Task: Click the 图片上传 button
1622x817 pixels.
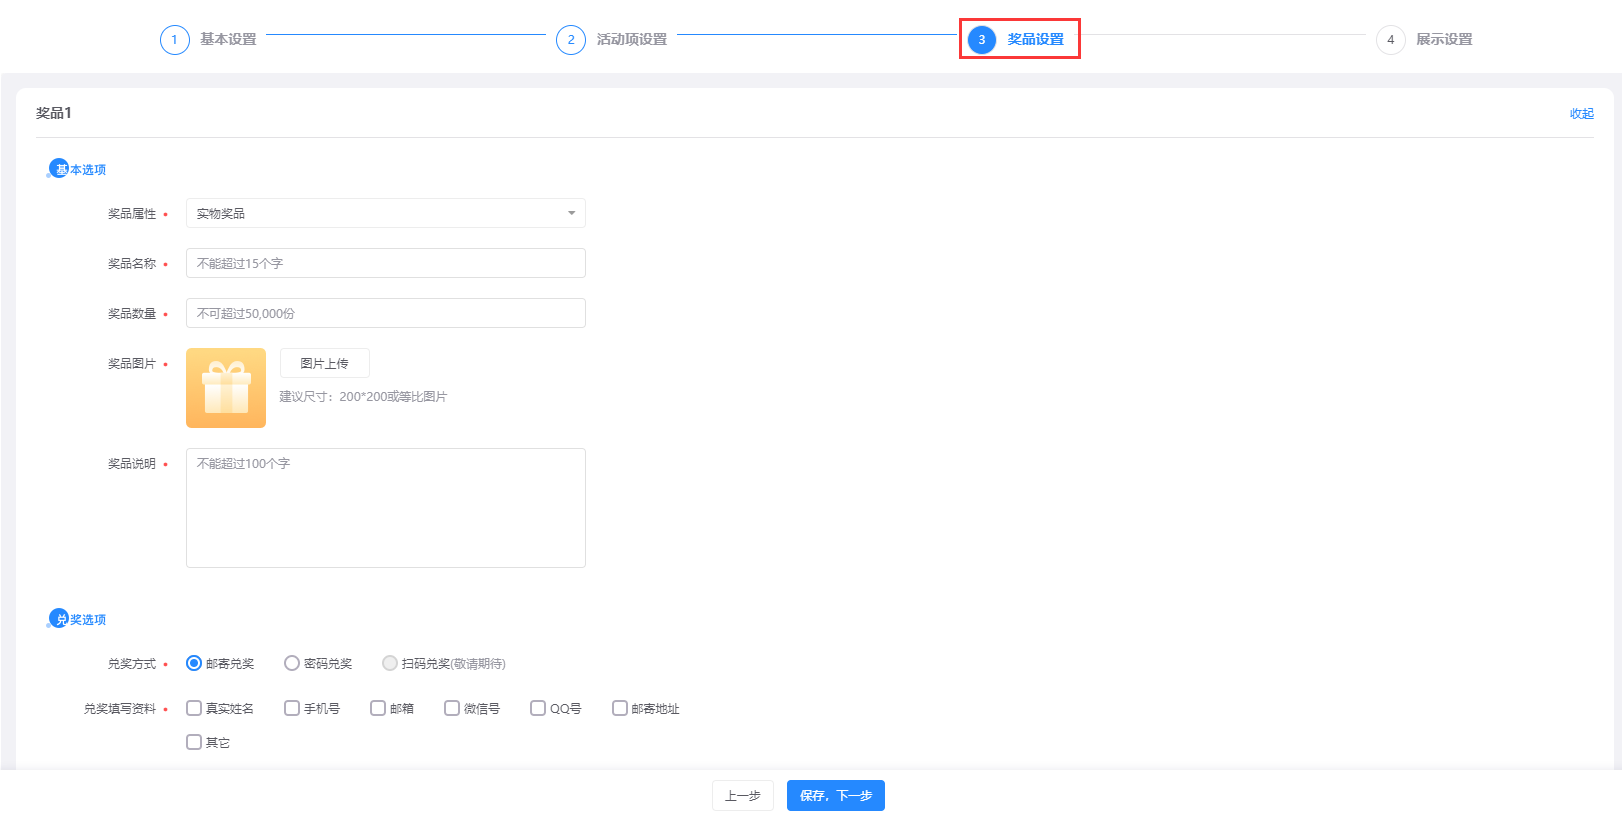Action: [x=325, y=363]
